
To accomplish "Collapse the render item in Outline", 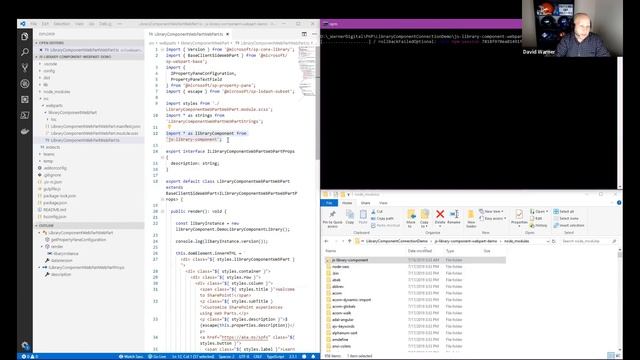I will [x=42, y=247].
